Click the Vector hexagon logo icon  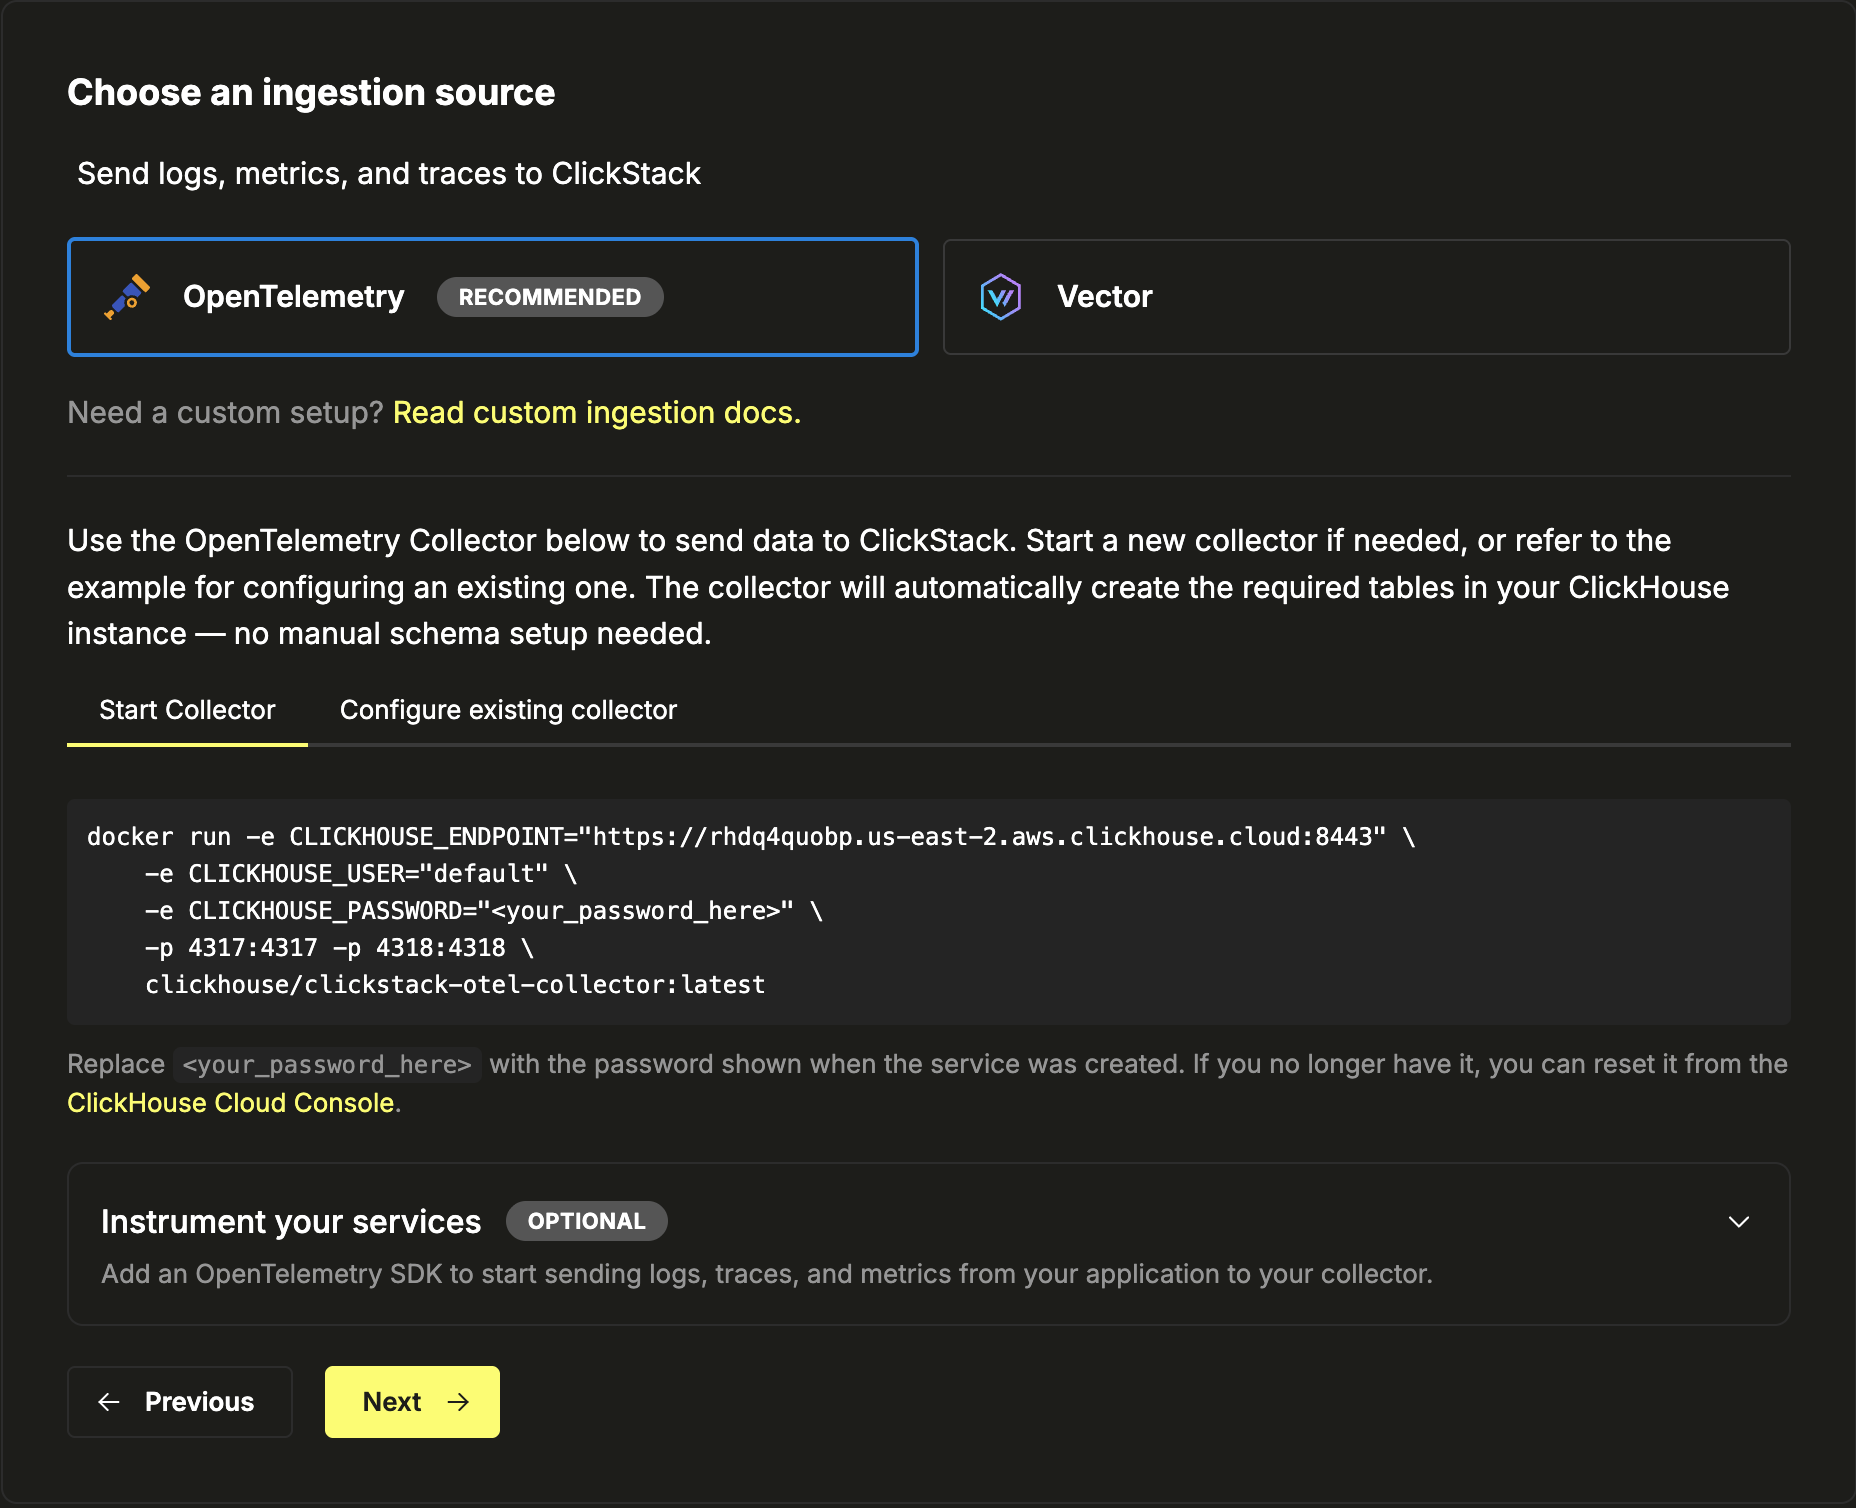[1001, 297]
